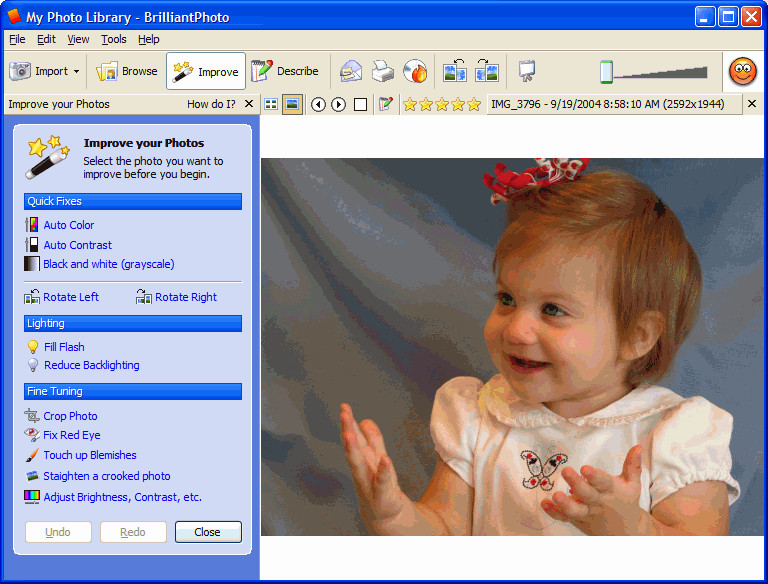This screenshot has height=584, width=768.
Task: Switch to thumbnail grid view
Action: 271,104
